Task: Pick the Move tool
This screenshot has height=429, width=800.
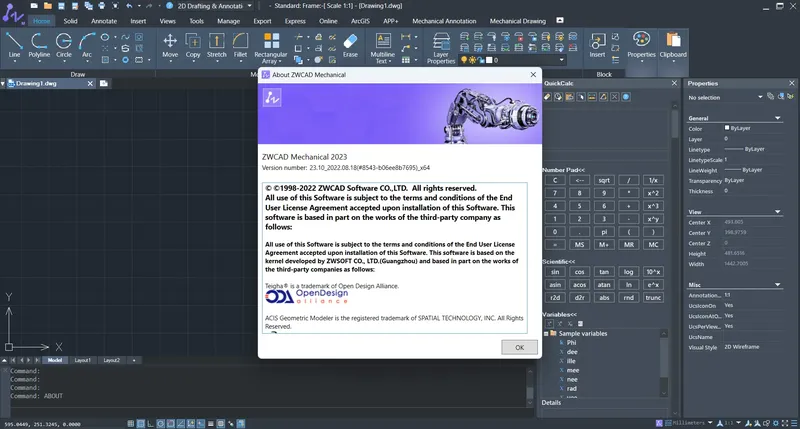Action: coord(170,45)
